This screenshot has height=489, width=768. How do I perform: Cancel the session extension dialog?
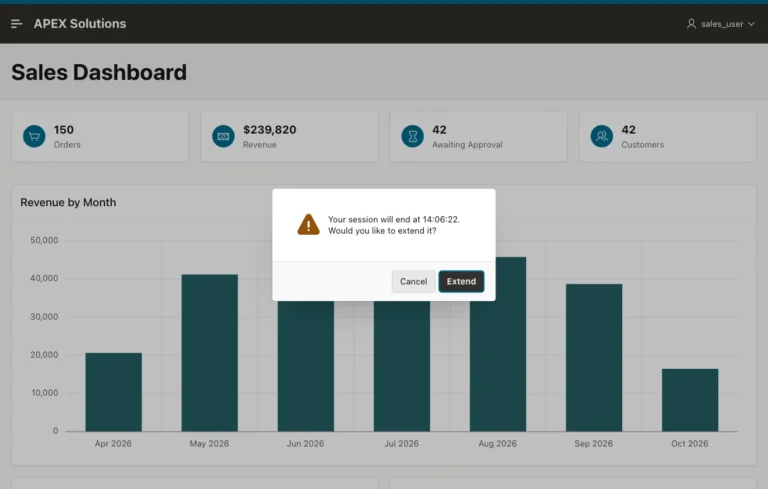click(413, 281)
